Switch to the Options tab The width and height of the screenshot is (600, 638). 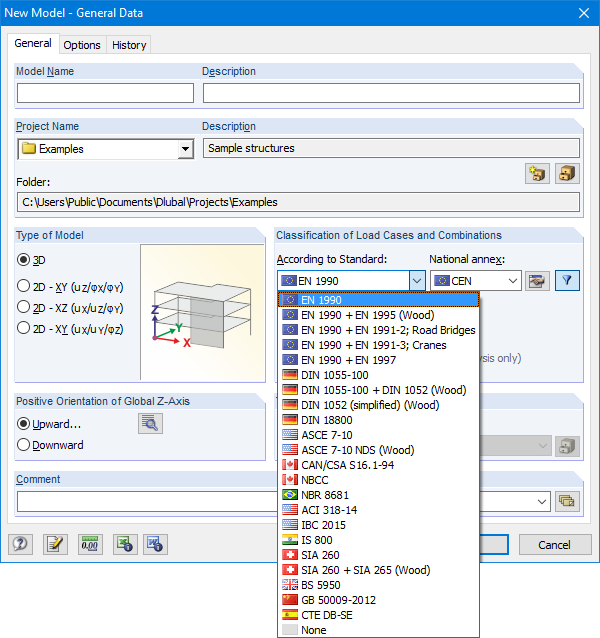pyautogui.click(x=82, y=45)
